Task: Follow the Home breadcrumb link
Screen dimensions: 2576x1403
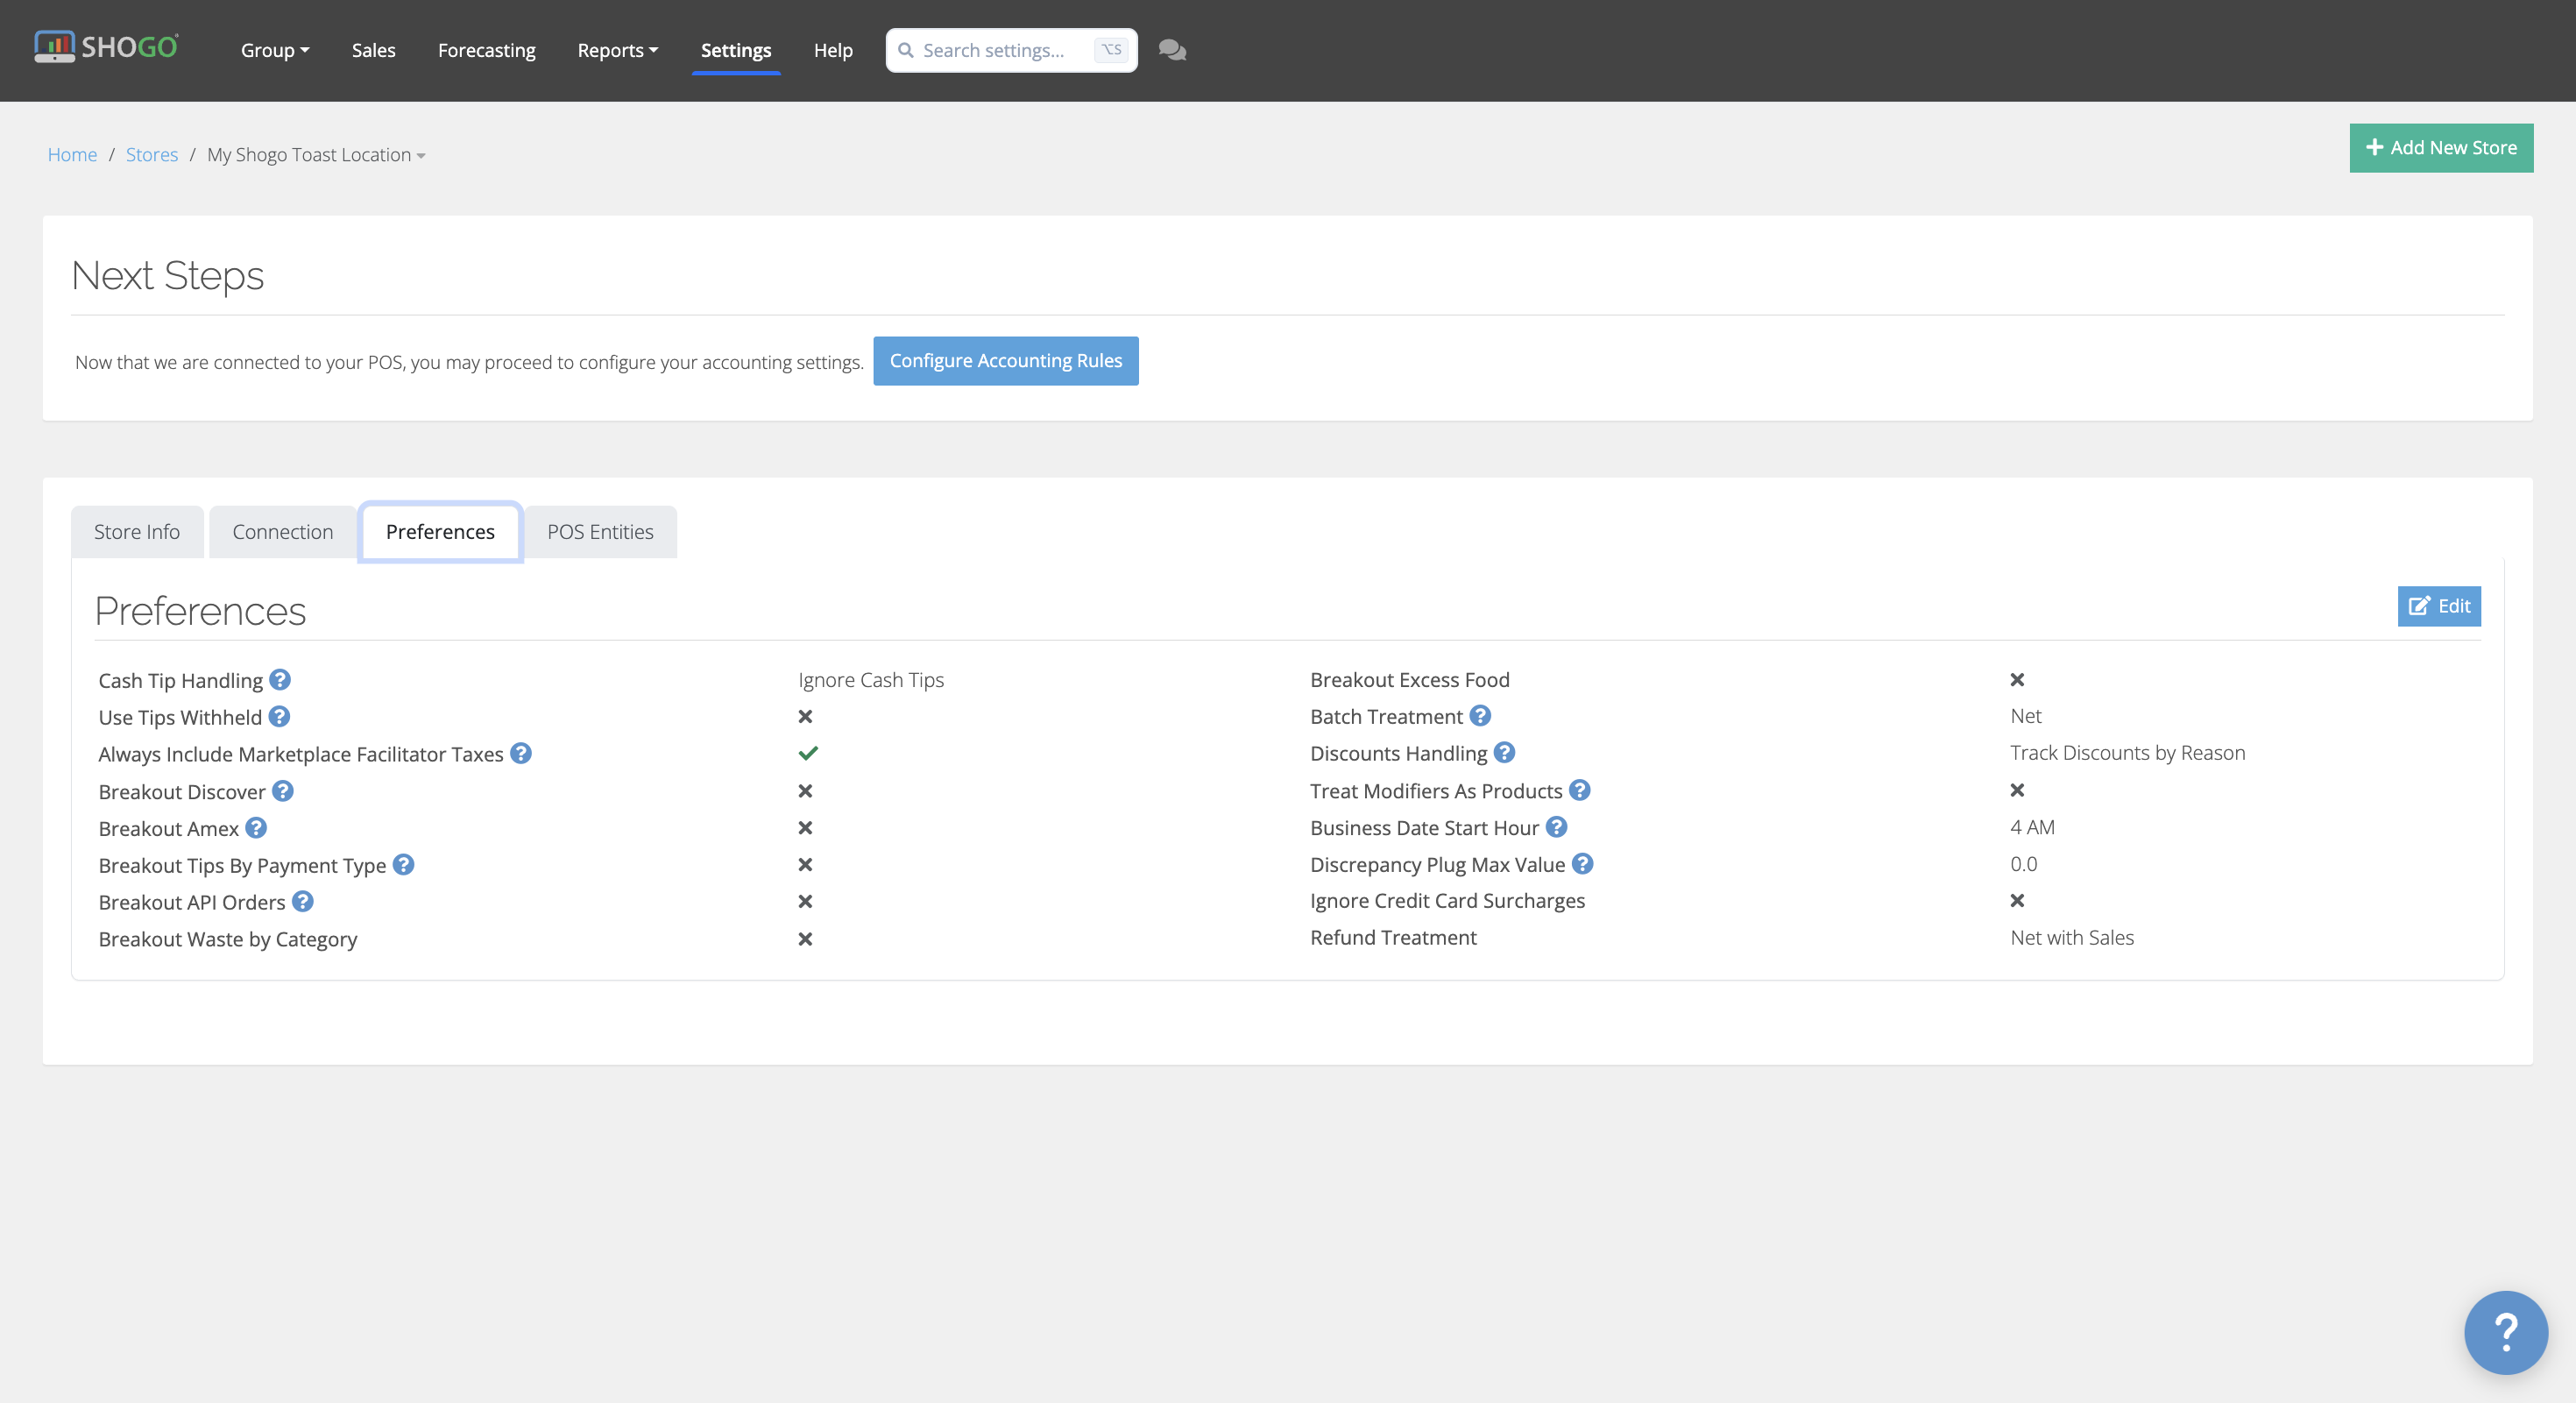Action: pyautogui.click(x=72, y=155)
